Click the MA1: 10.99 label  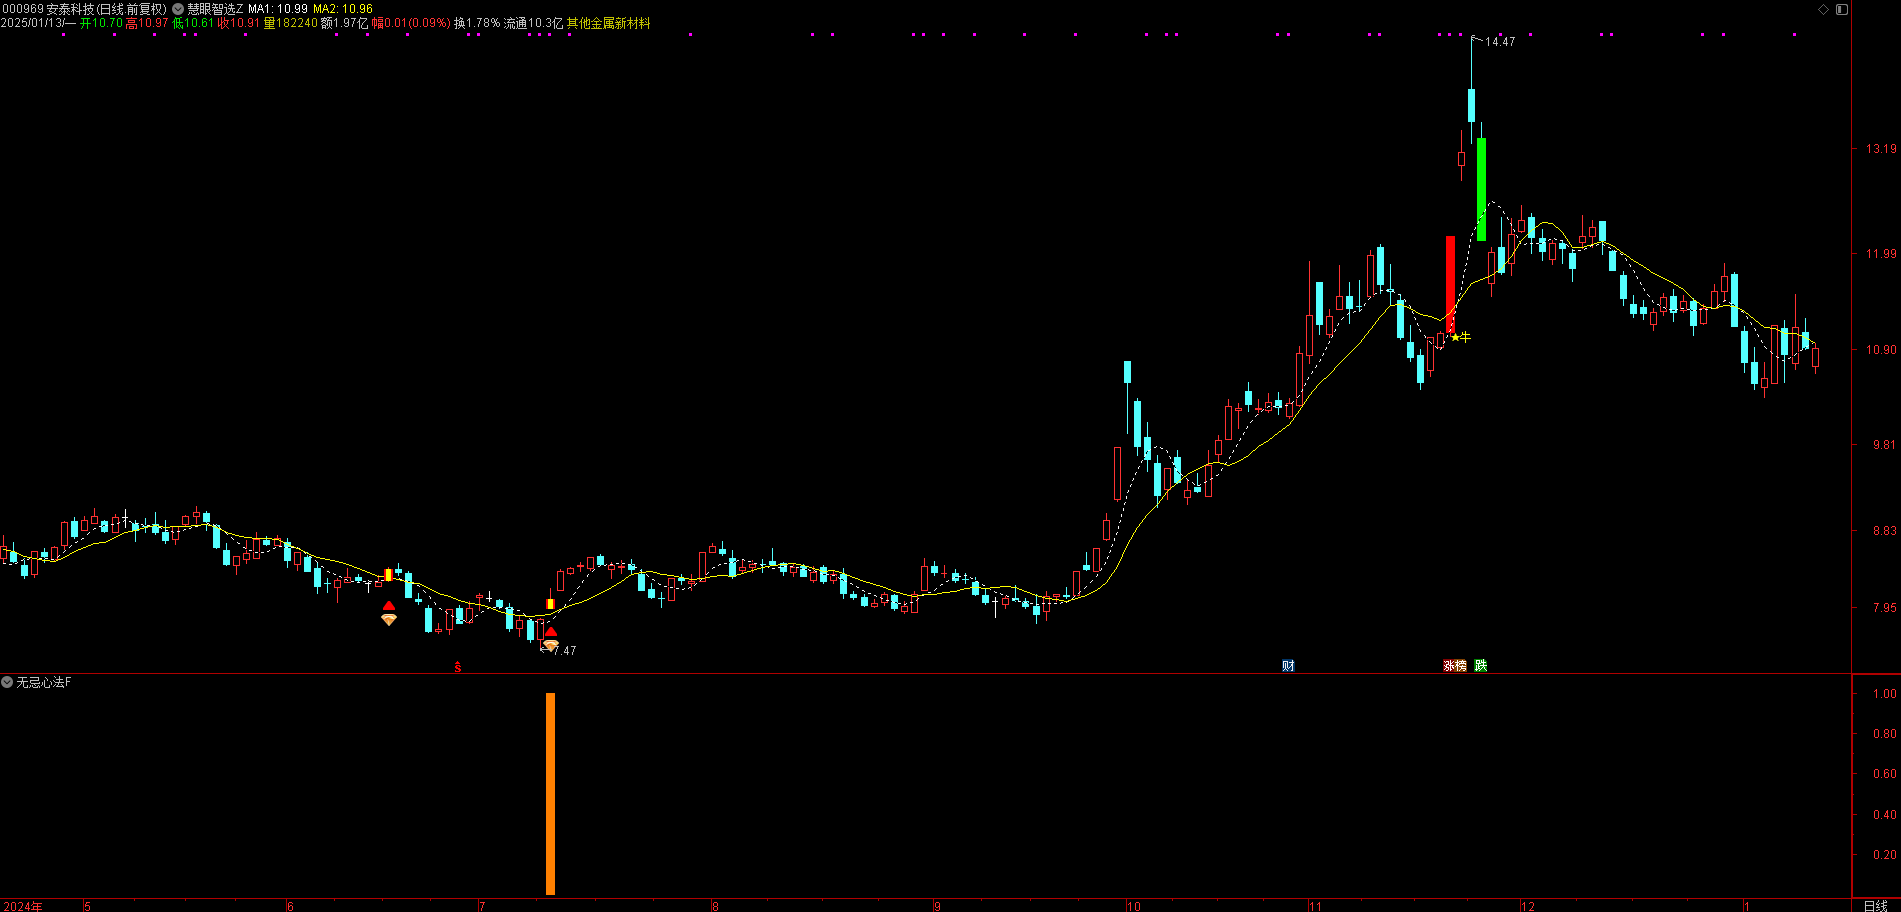[278, 9]
